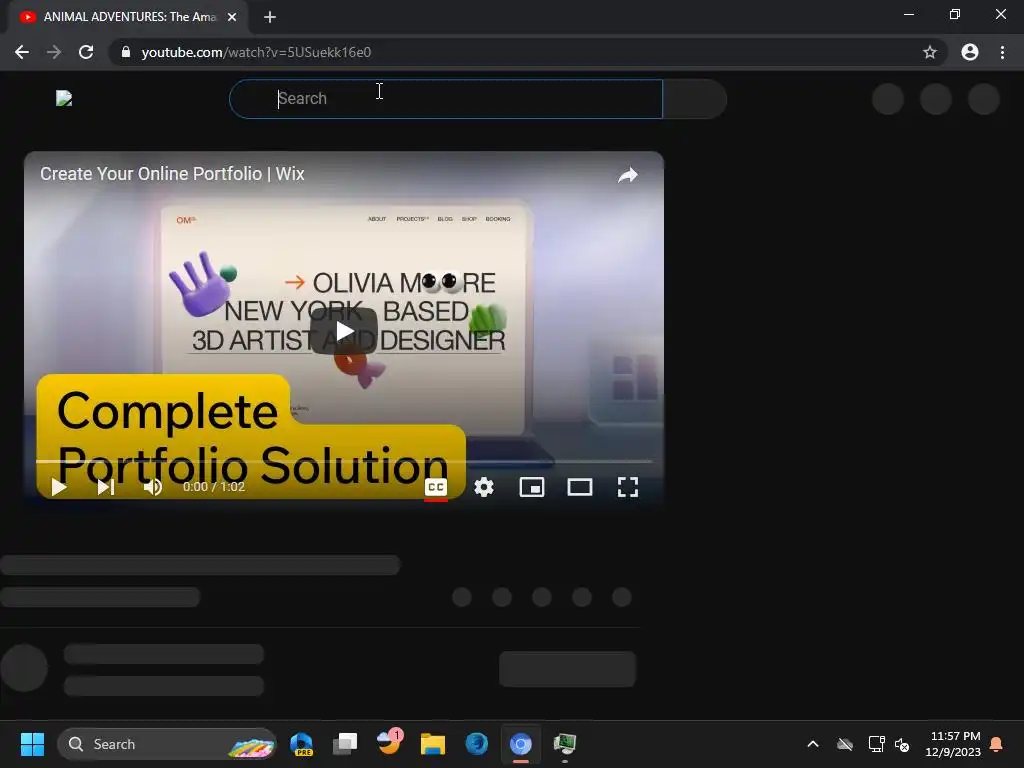Click the broken YouTube logo image

(64, 99)
